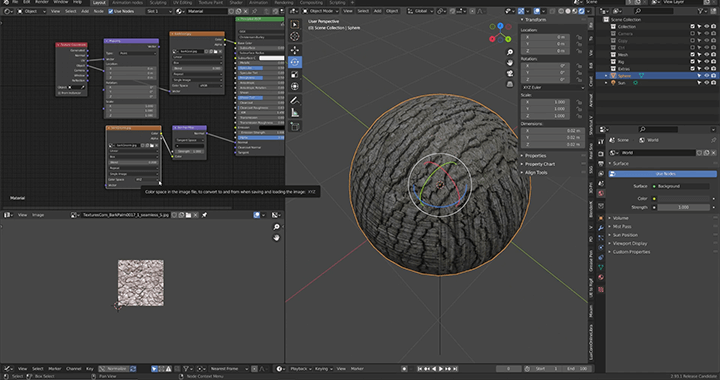Expand the Mist Pass section
This screenshot has height=380, width=720.
pos(622,226)
